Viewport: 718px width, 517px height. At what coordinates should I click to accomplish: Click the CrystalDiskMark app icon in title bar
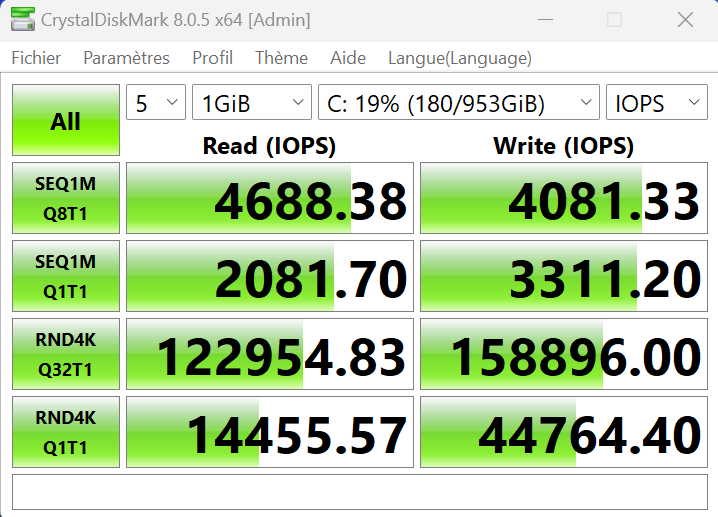(23, 20)
